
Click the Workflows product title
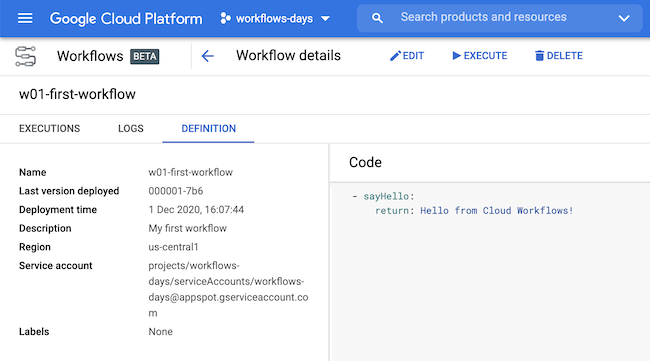pyautogui.click(x=90, y=56)
